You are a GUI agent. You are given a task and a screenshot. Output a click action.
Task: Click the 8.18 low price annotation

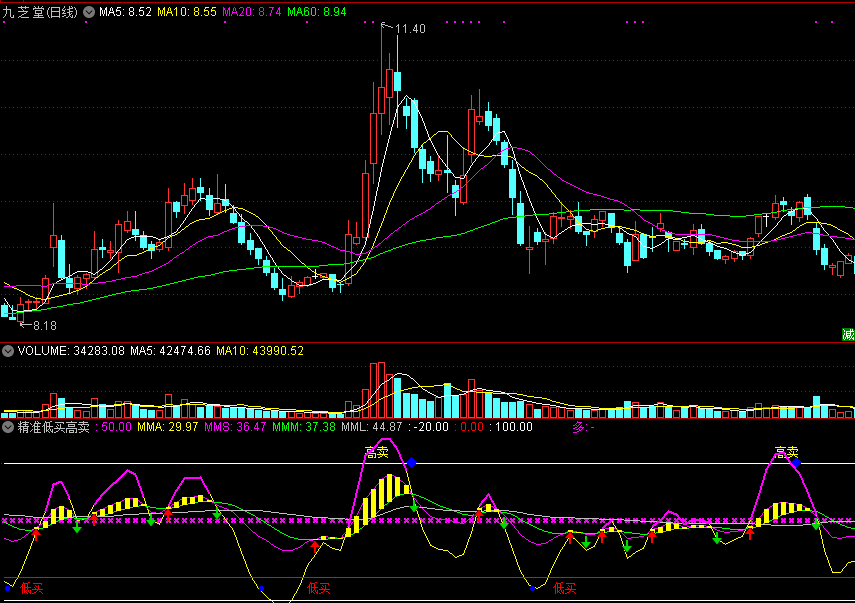pos(45,326)
